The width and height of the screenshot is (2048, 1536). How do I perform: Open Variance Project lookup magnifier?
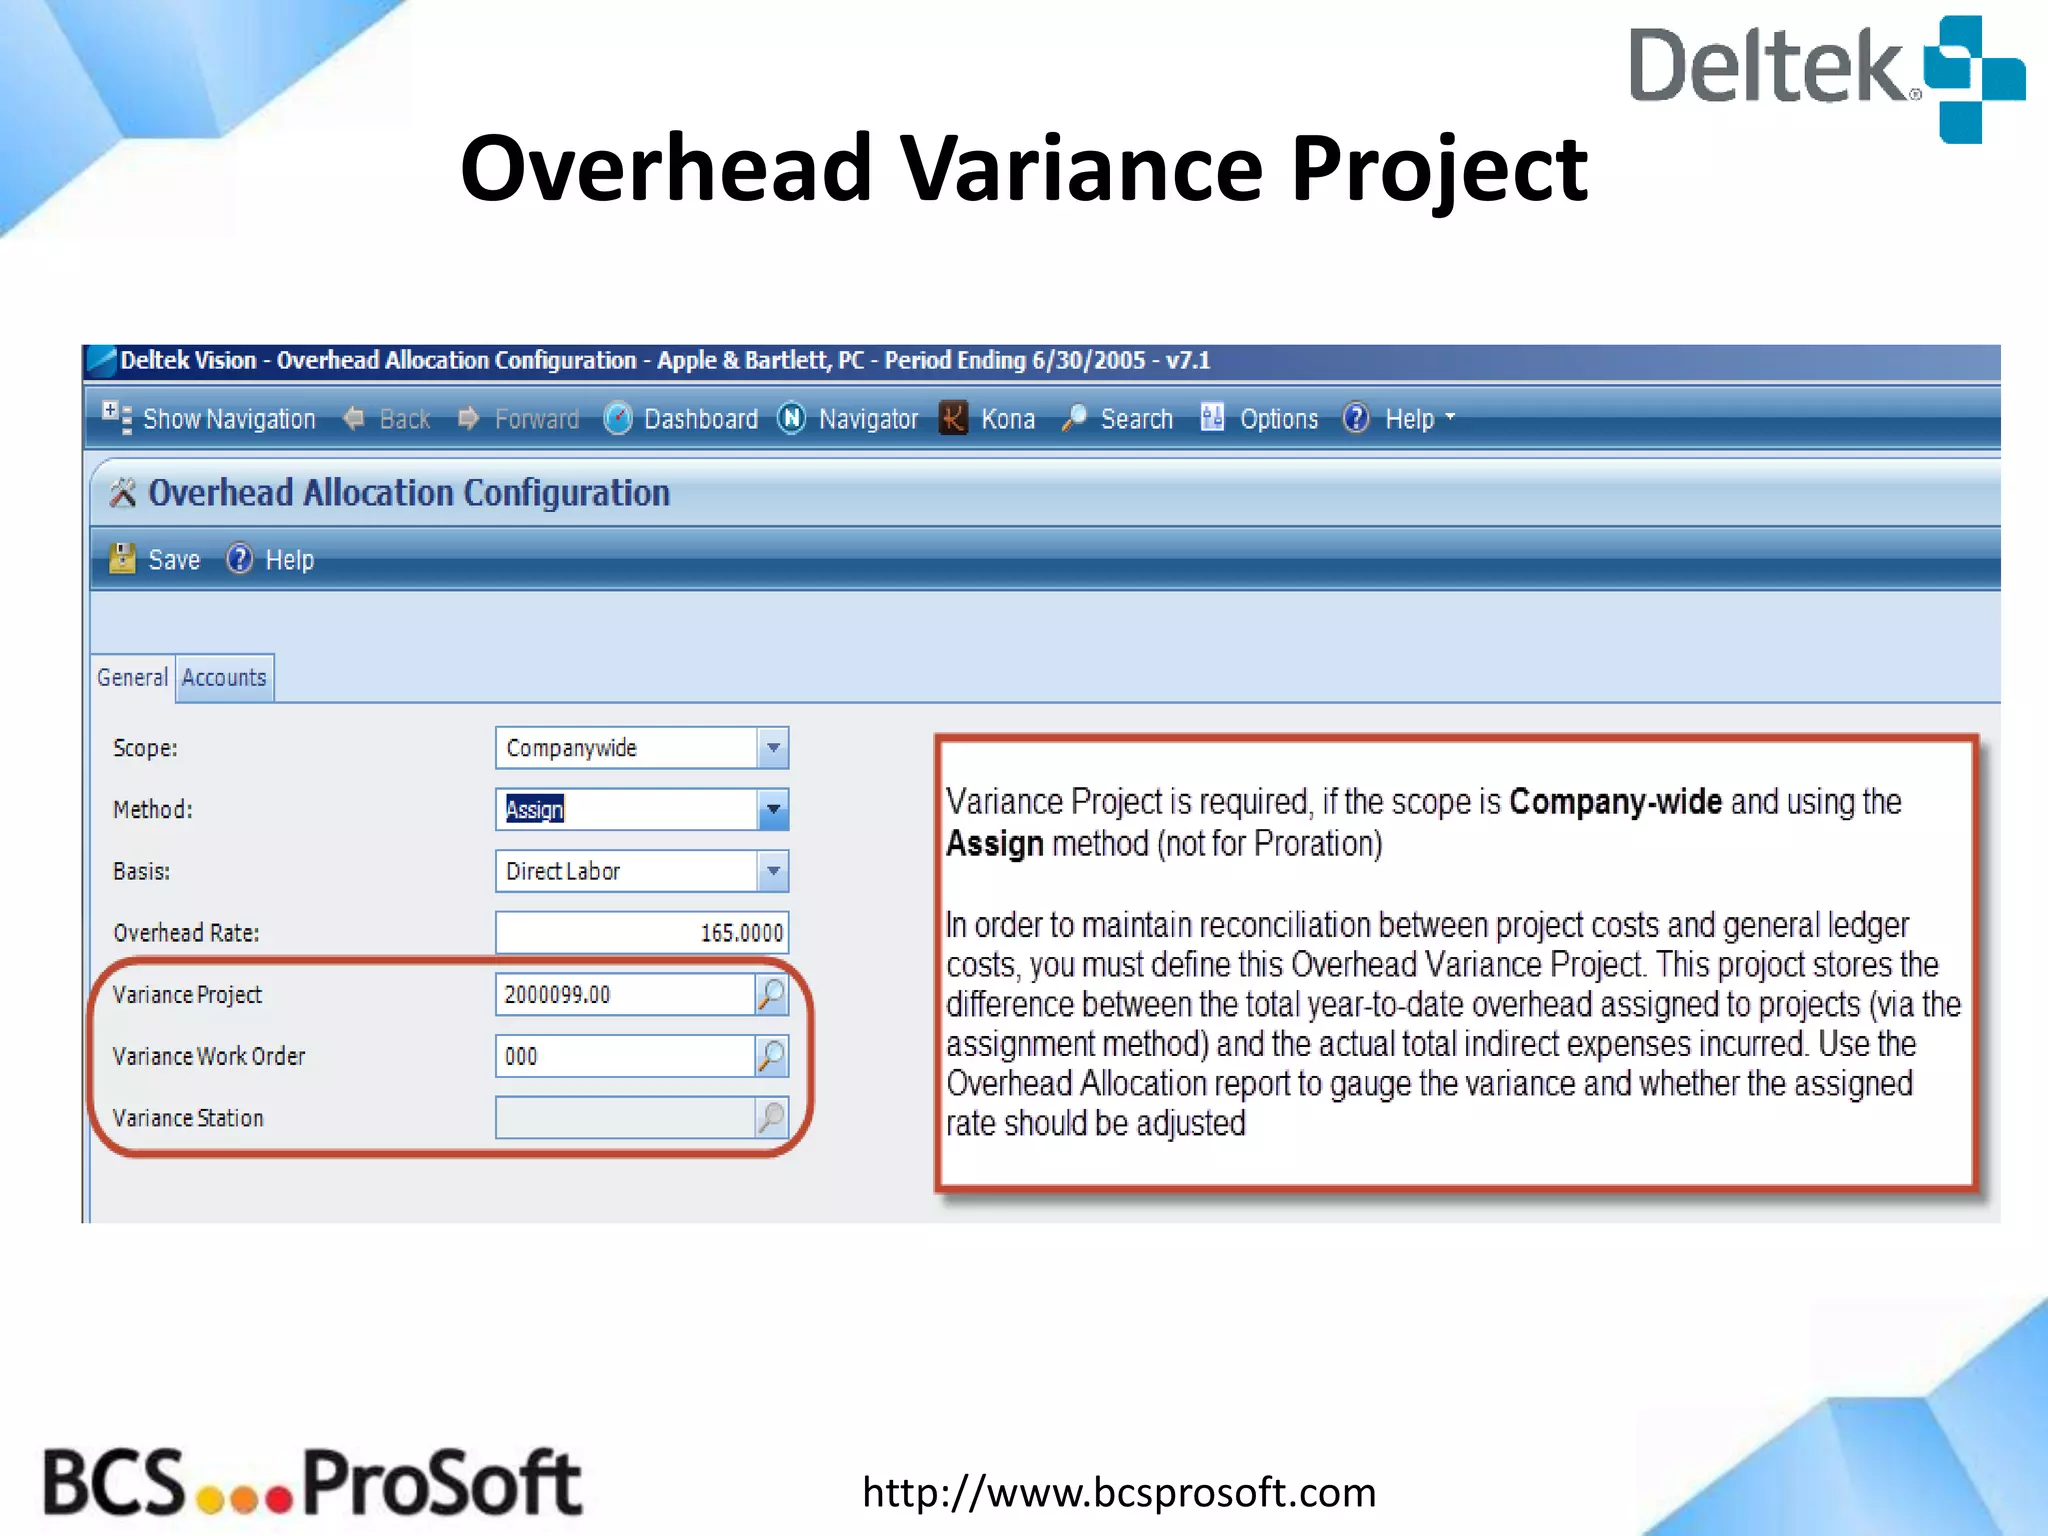coord(771,995)
